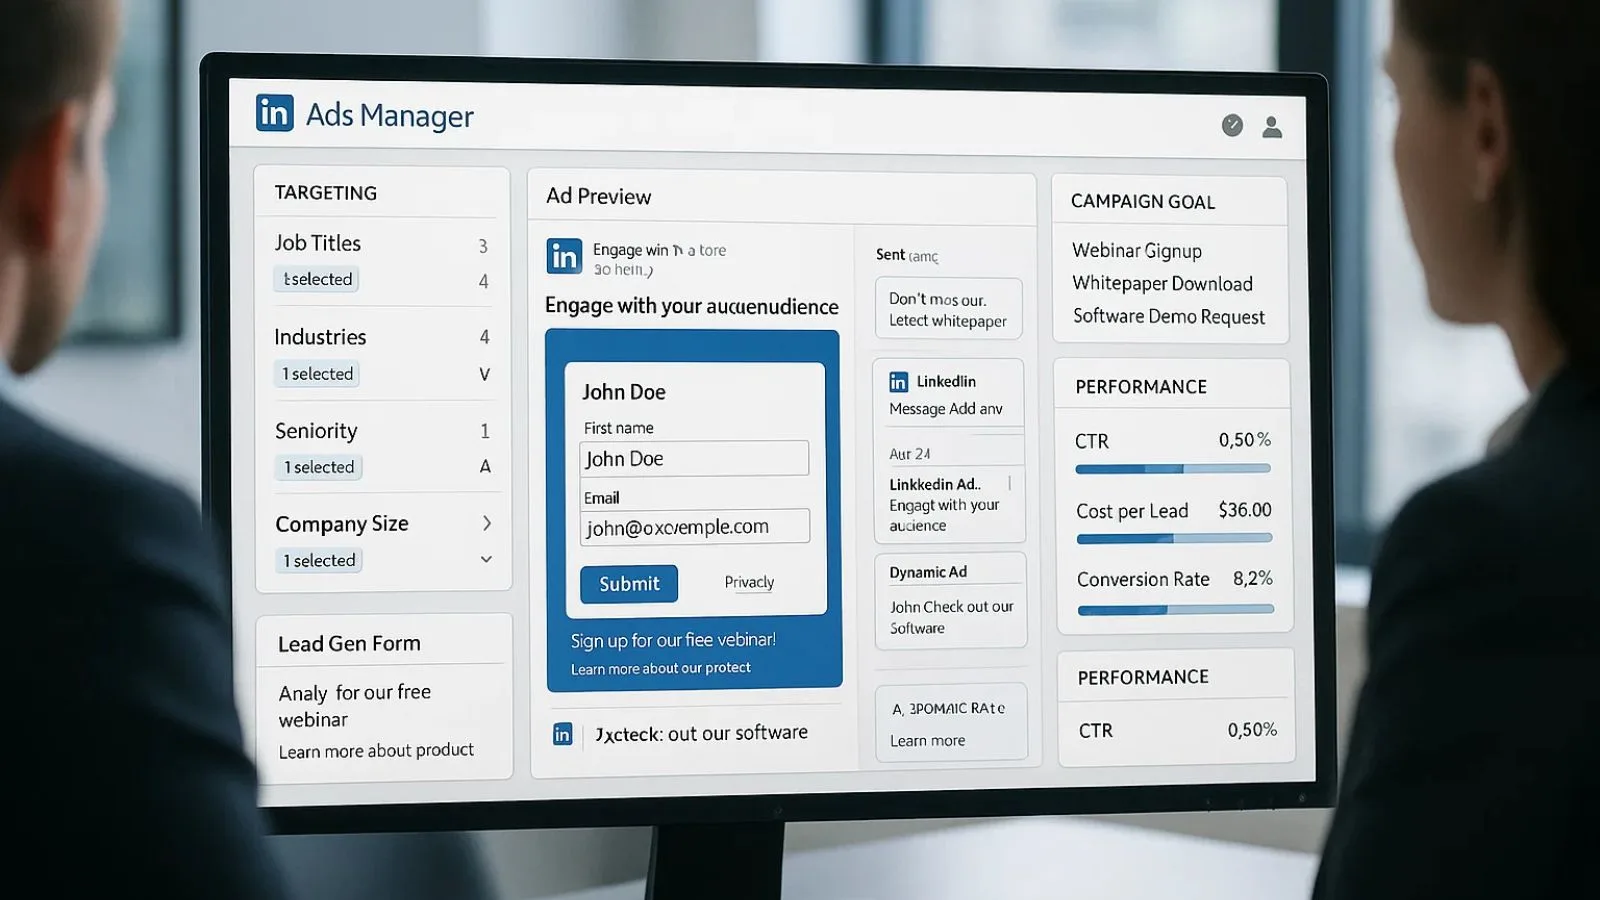Click the 'Ad Preview' panel heading
Screen dimensions: 1600x900
[x=598, y=196]
